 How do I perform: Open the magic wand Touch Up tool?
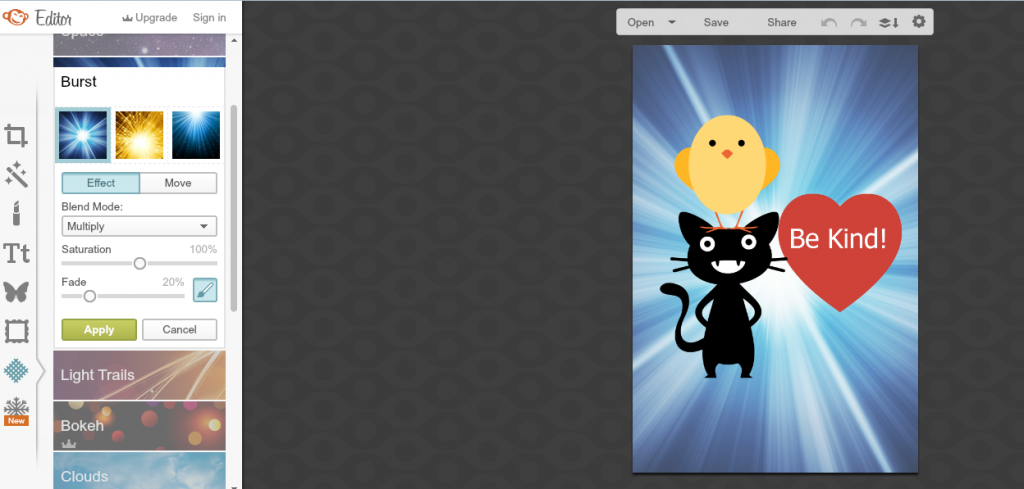[16, 175]
